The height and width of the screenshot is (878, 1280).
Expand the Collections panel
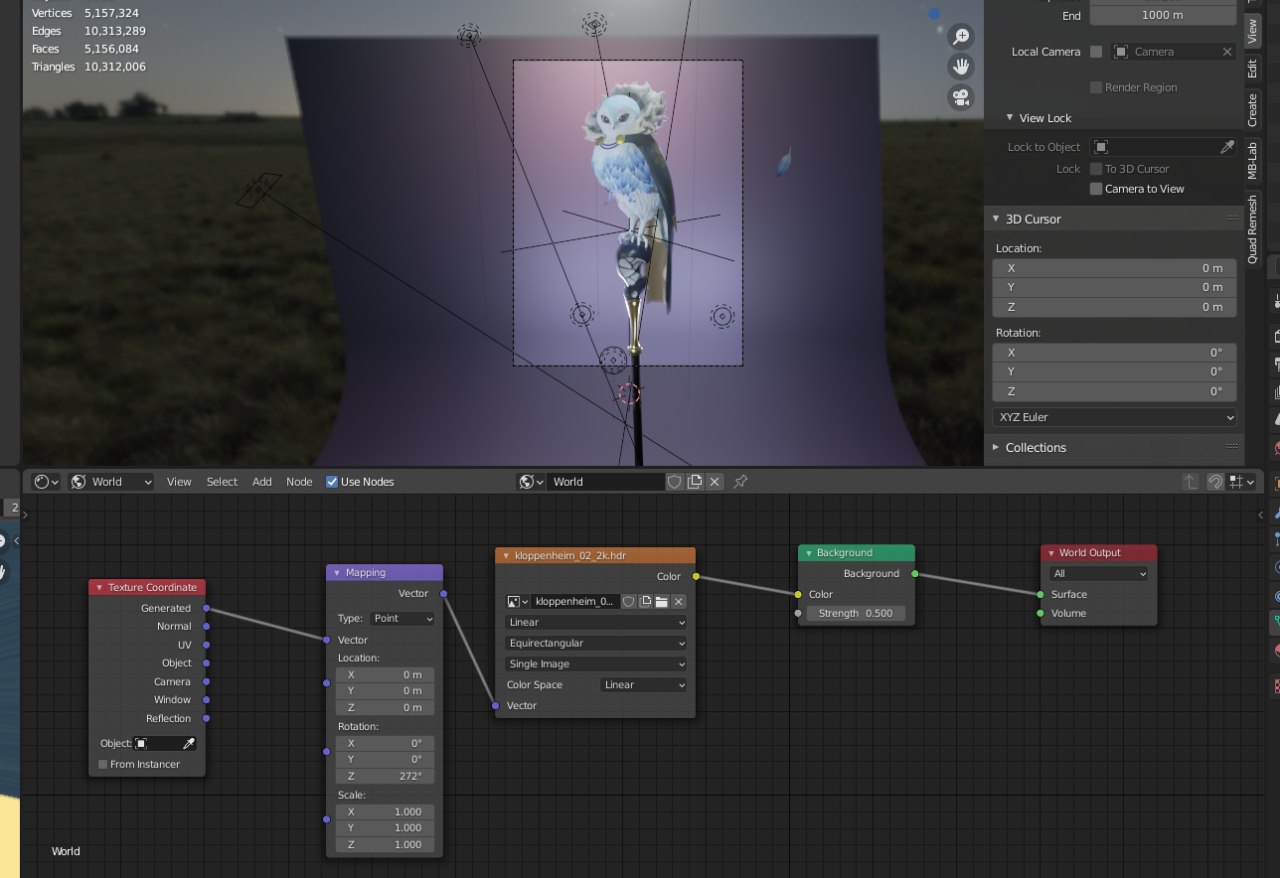pyautogui.click(x=996, y=447)
